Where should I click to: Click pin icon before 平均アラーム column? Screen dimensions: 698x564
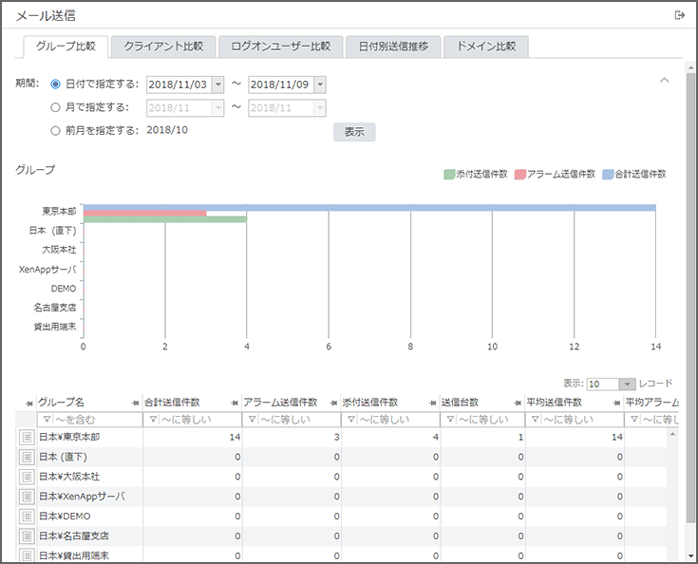click(x=617, y=403)
